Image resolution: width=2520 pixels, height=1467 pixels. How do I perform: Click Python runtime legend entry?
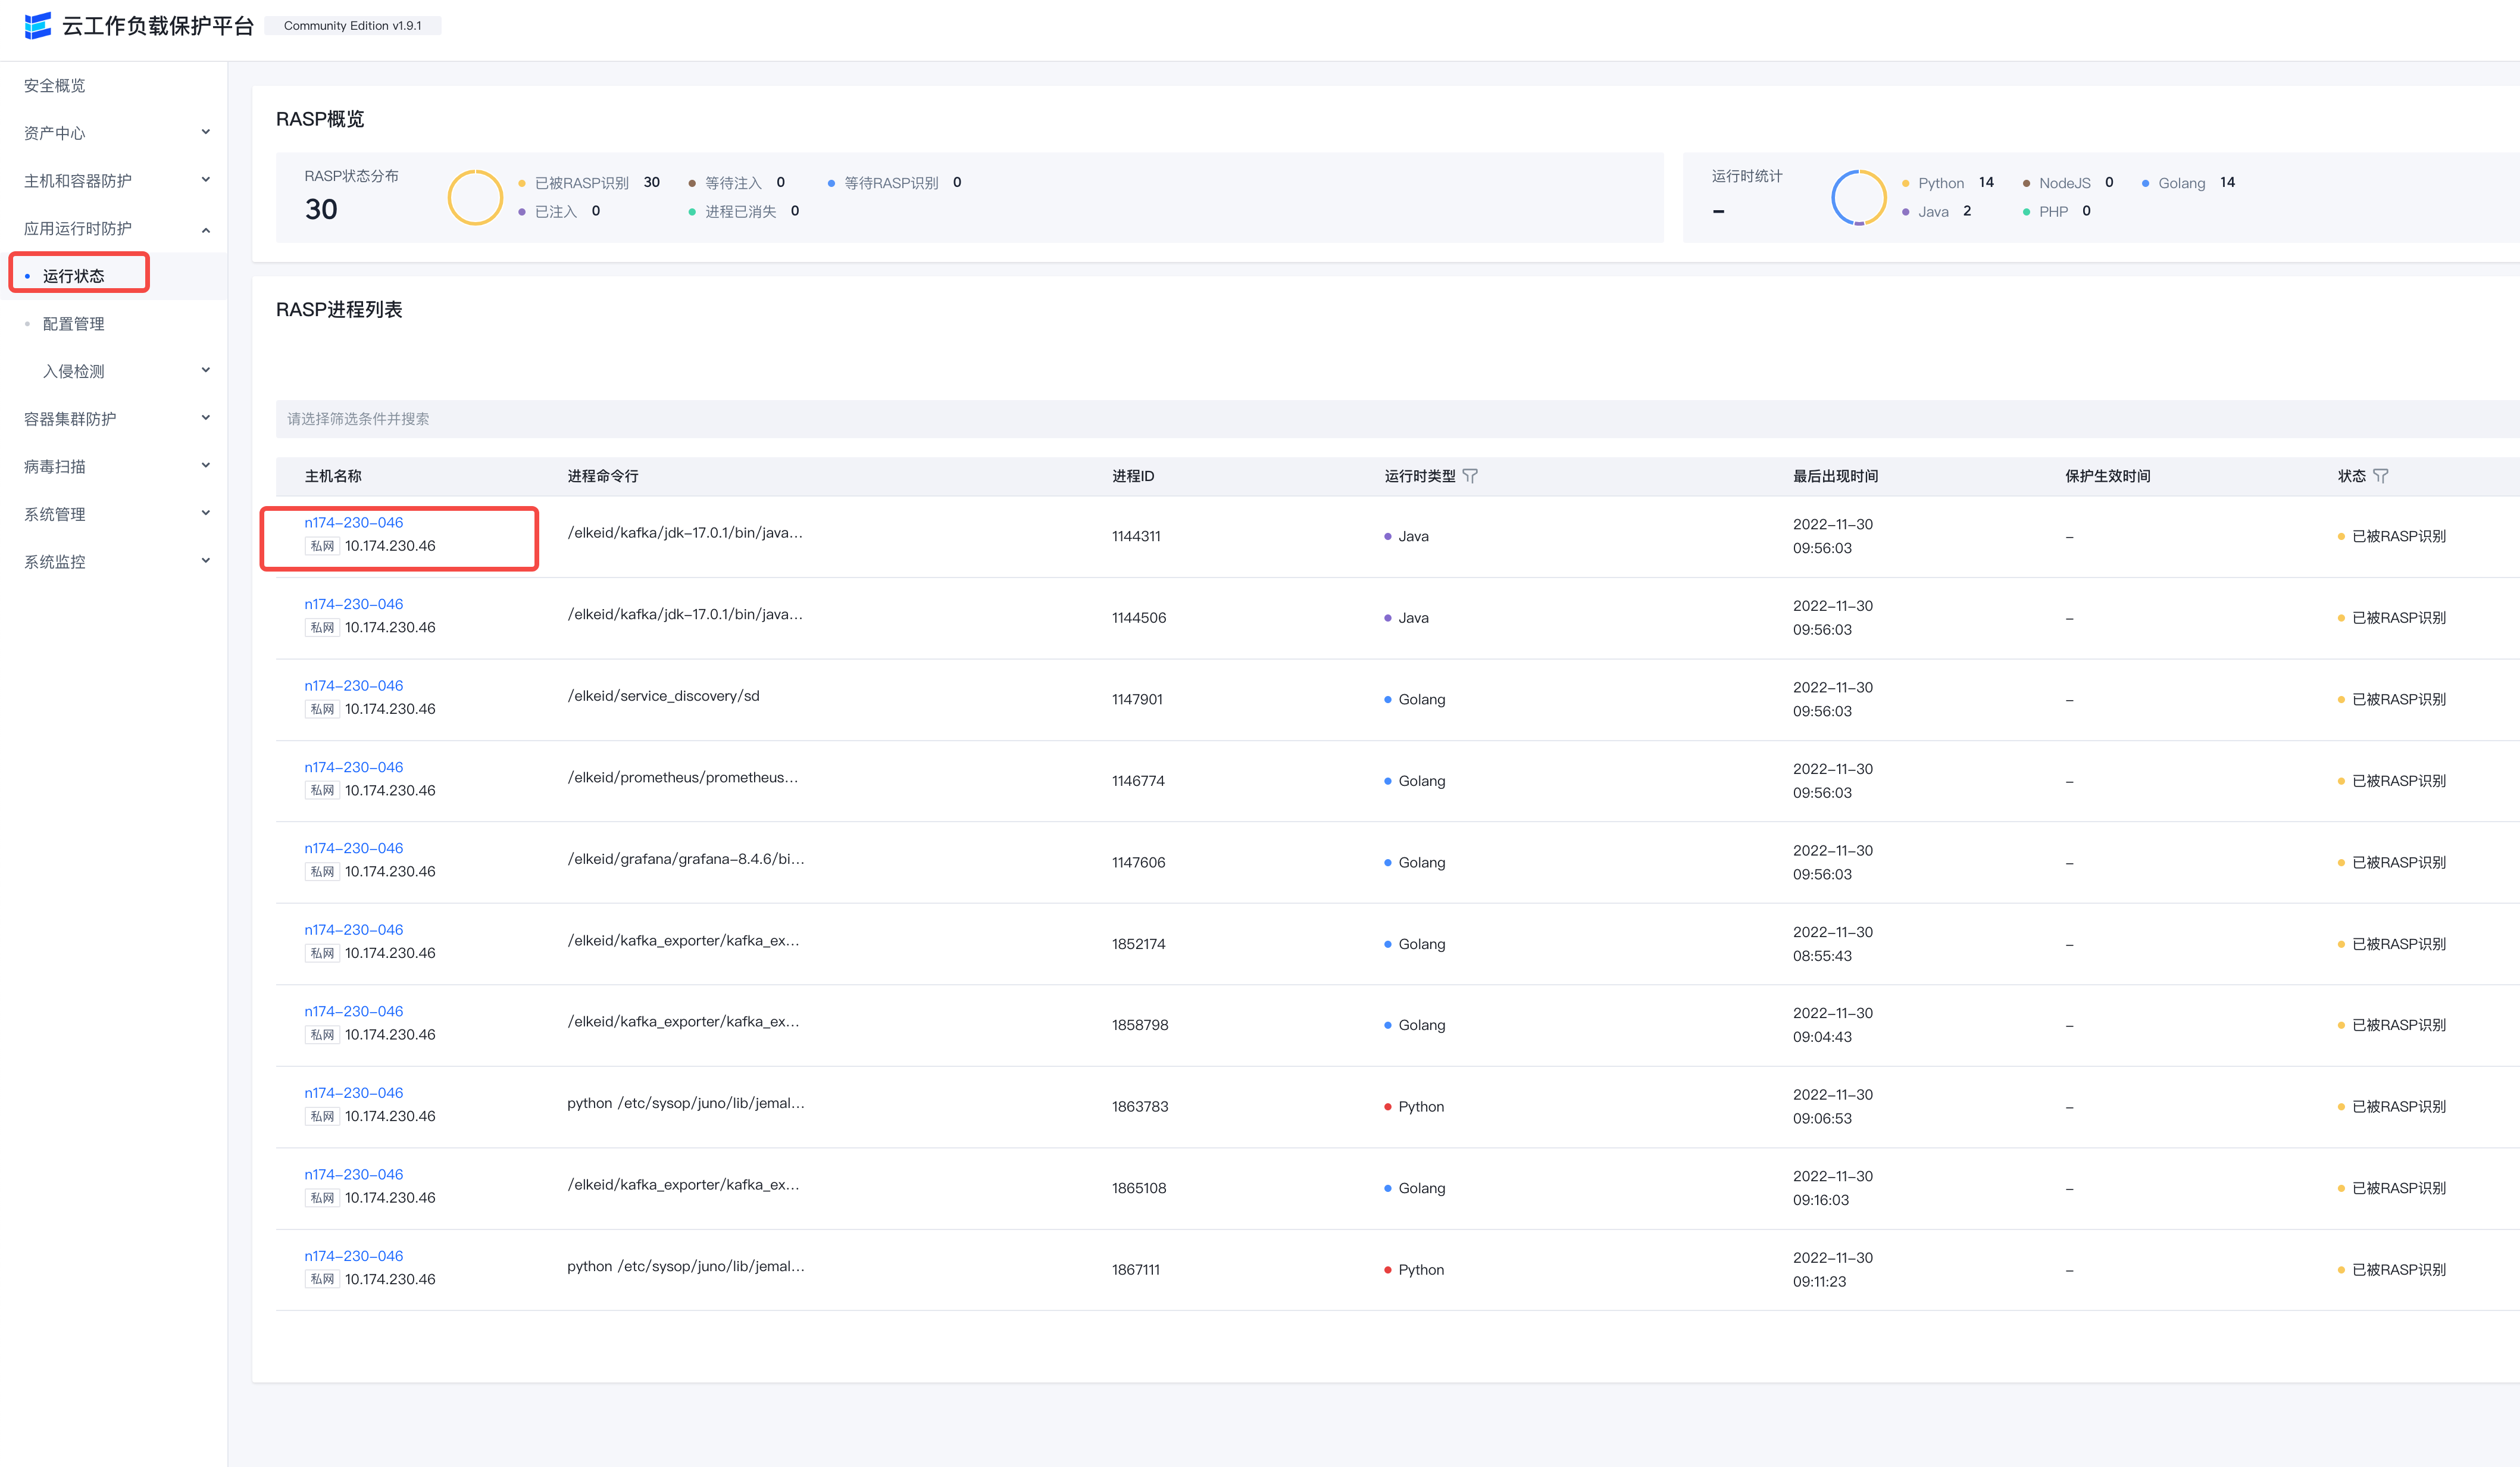tap(1947, 183)
